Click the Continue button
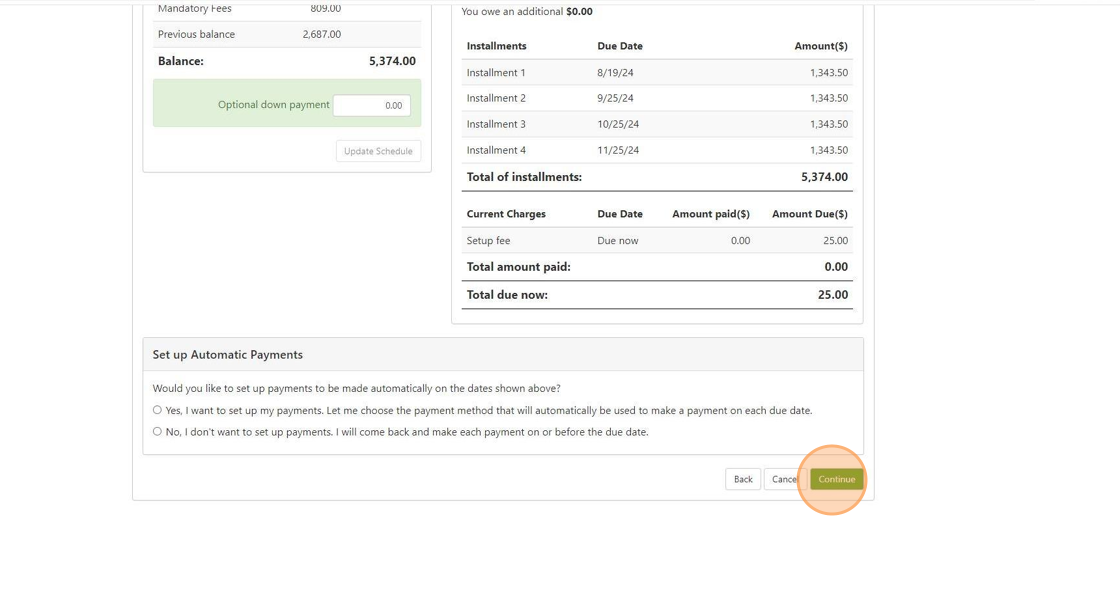 [x=836, y=479]
